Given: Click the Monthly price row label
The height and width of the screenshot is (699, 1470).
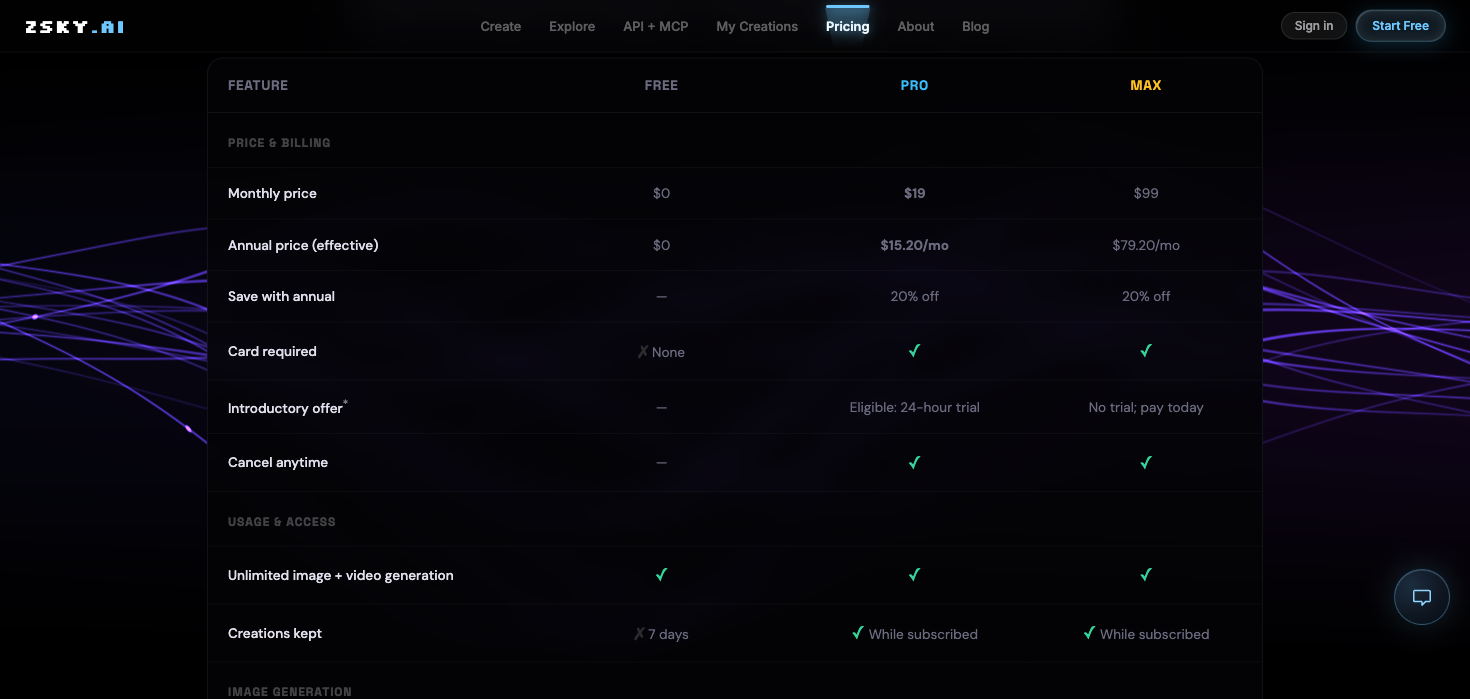Looking at the screenshot, I should tap(272, 193).
